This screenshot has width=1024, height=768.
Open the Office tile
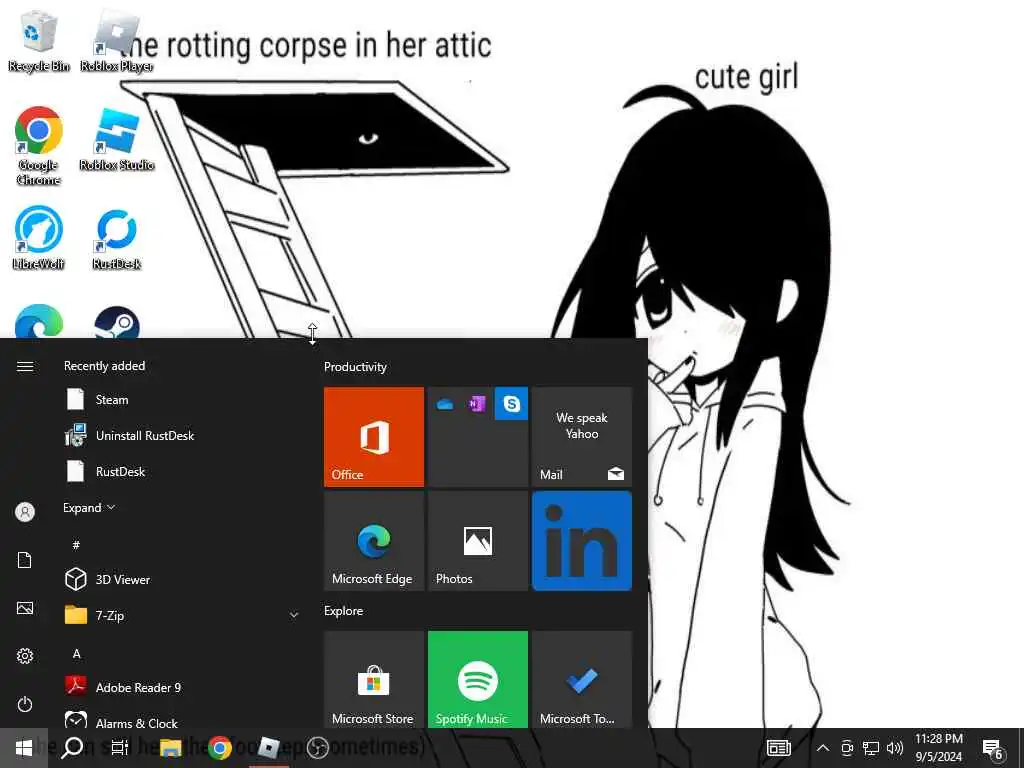(374, 437)
